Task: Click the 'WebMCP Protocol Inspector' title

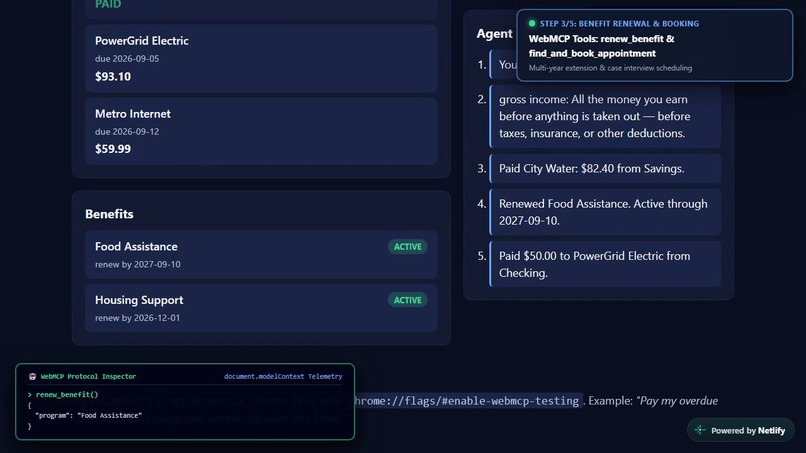Action: (x=88, y=376)
